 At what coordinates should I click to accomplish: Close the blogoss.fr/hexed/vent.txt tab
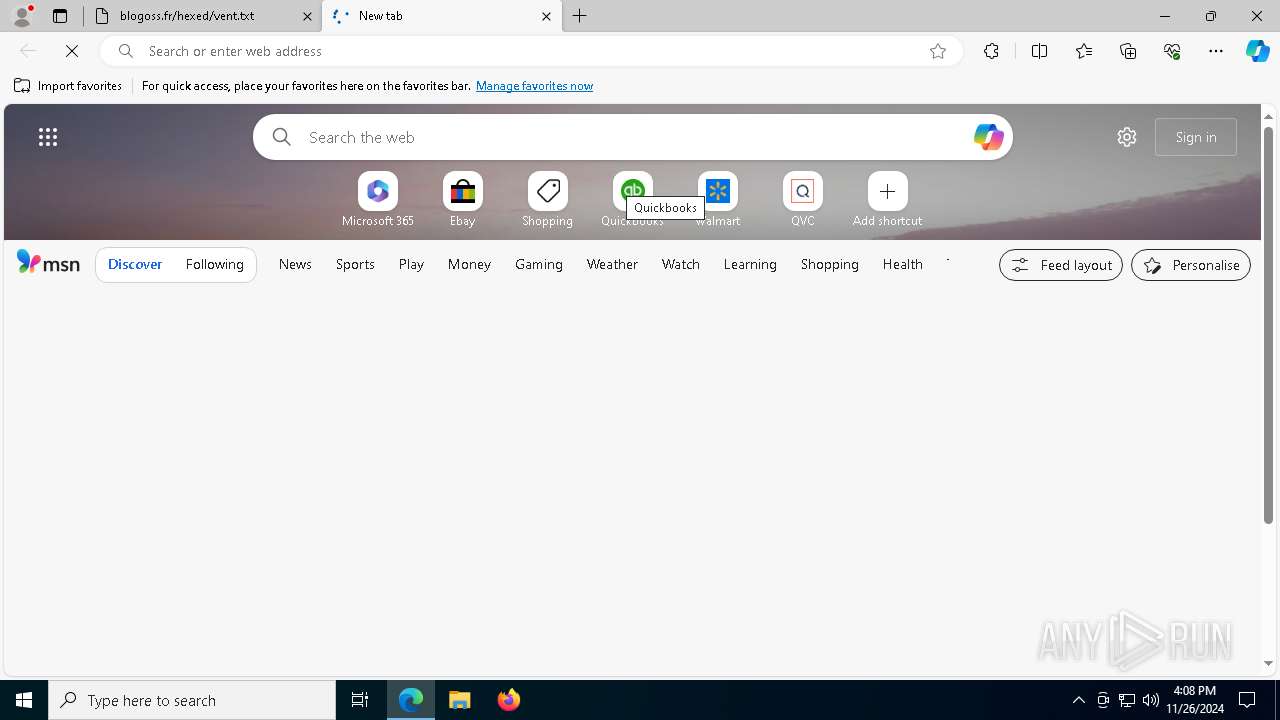307,16
